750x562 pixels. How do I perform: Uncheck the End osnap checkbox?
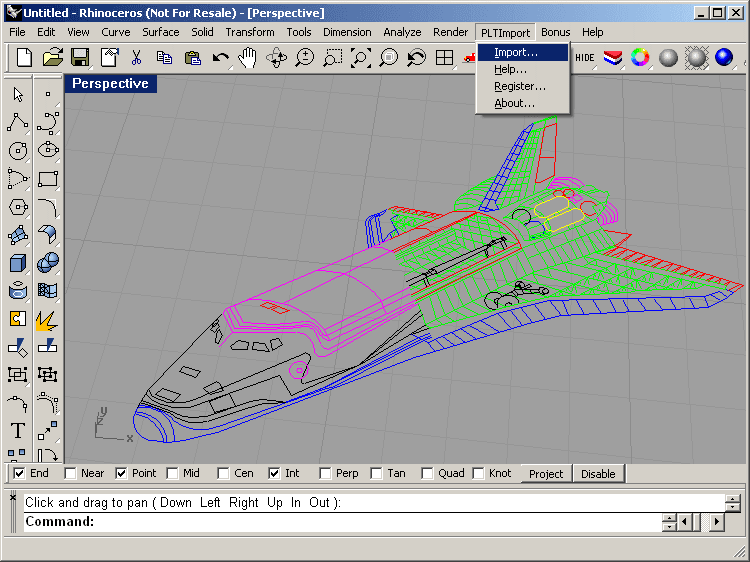(19, 473)
